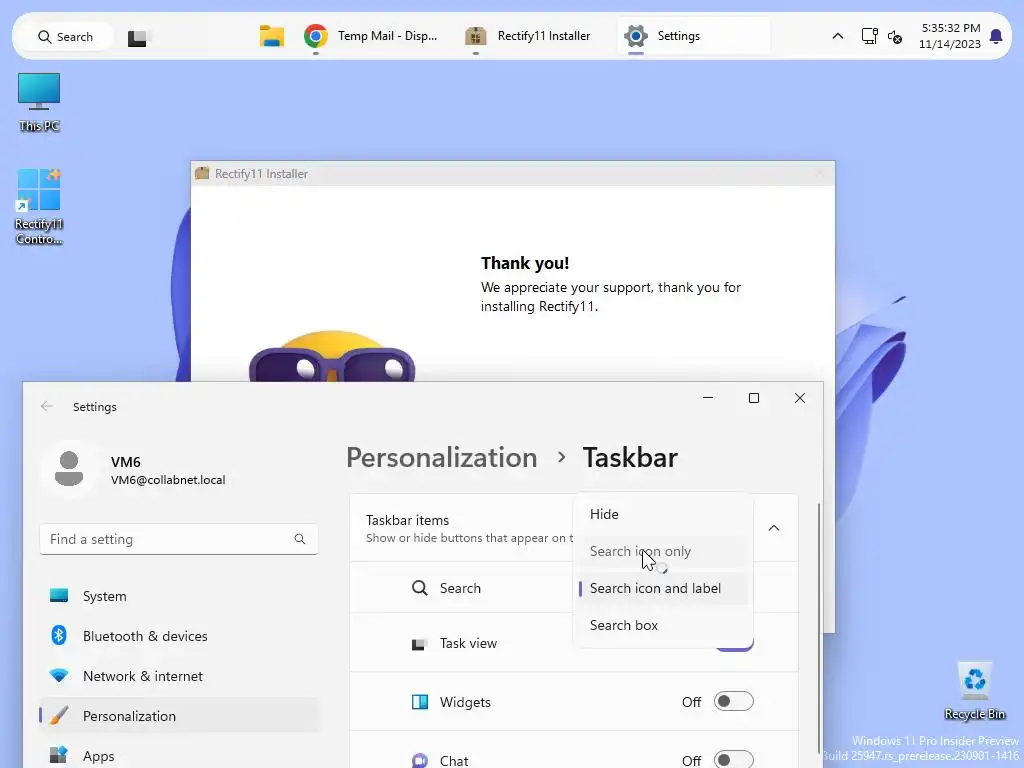Image resolution: width=1024 pixels, height=768 pixels.
Task: Go back in Settings window
Action: point(47,407)
